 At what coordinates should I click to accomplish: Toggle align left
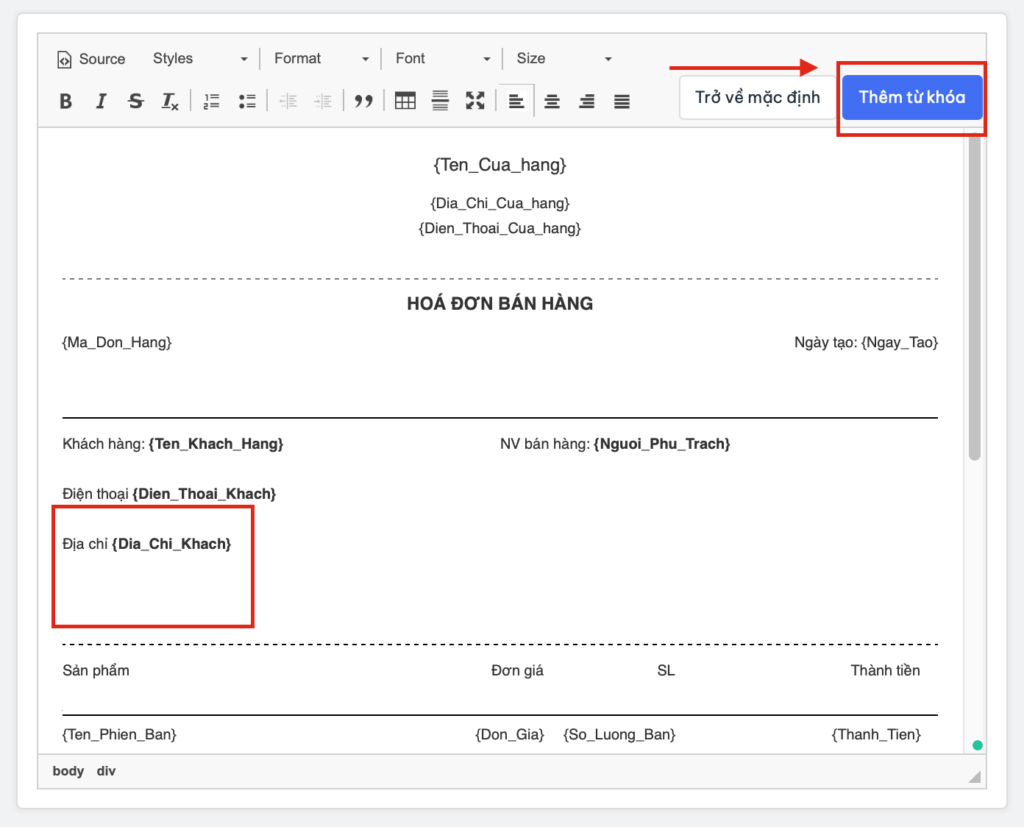point(516,101)
